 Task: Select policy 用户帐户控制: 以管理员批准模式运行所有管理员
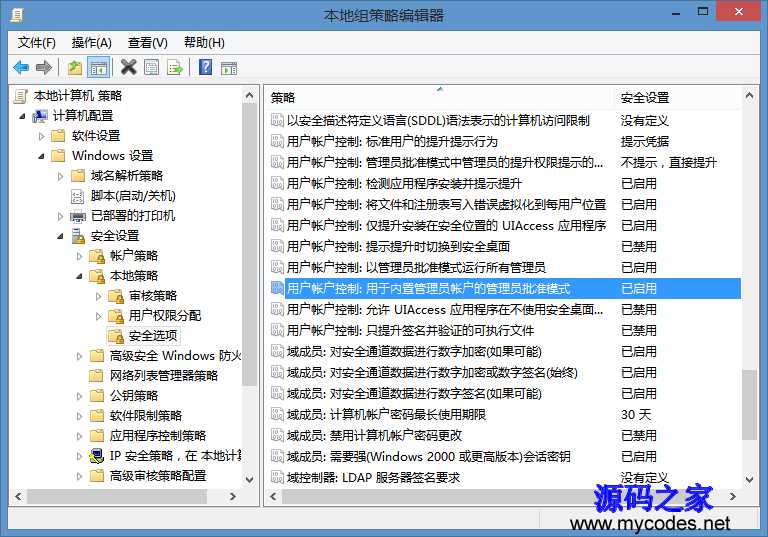click(416, 268)
